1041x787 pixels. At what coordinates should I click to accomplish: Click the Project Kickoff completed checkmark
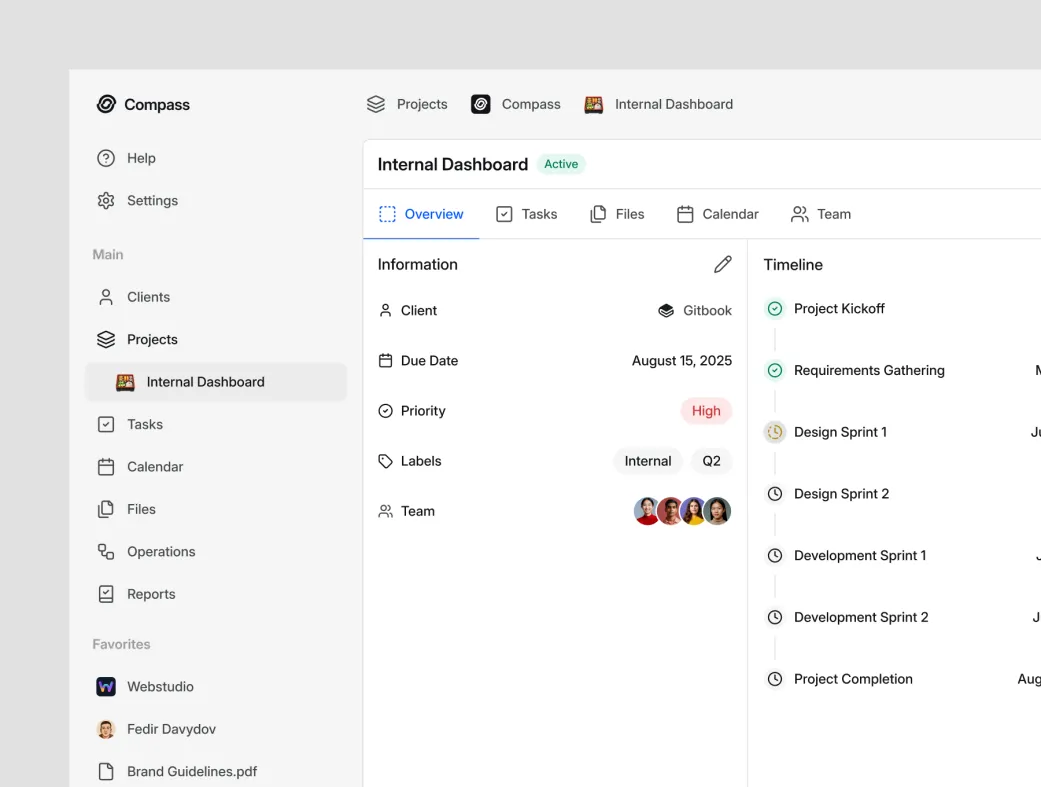tap(775, 309)
